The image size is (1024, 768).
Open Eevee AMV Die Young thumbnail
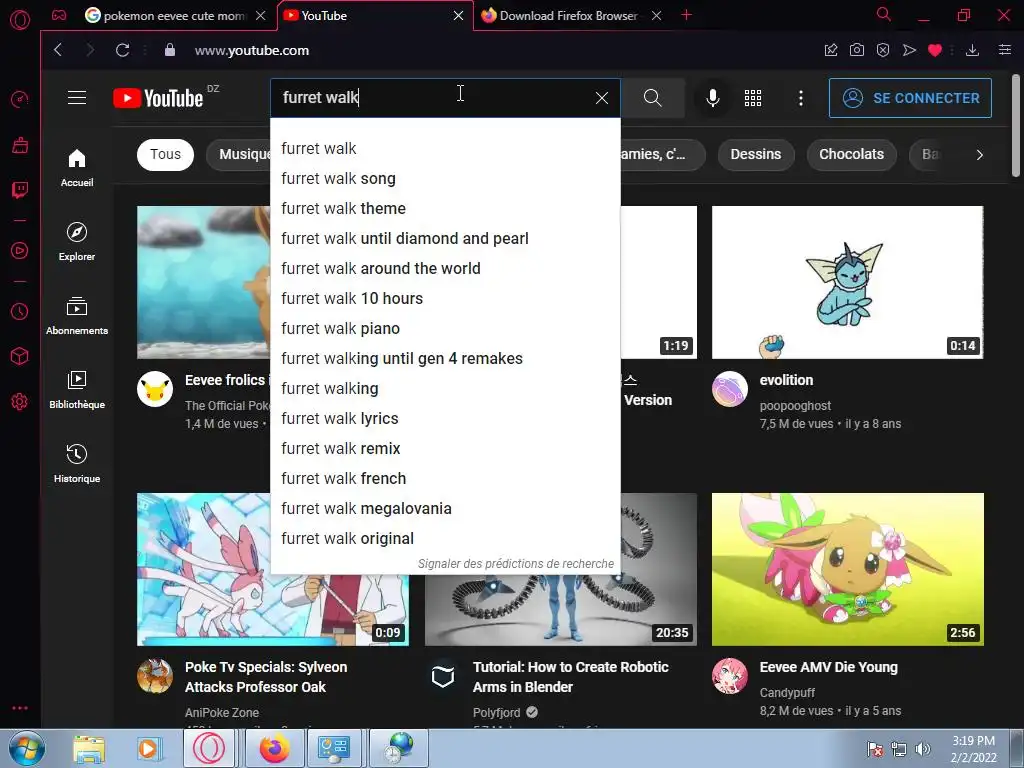click(x=848, y=569)
